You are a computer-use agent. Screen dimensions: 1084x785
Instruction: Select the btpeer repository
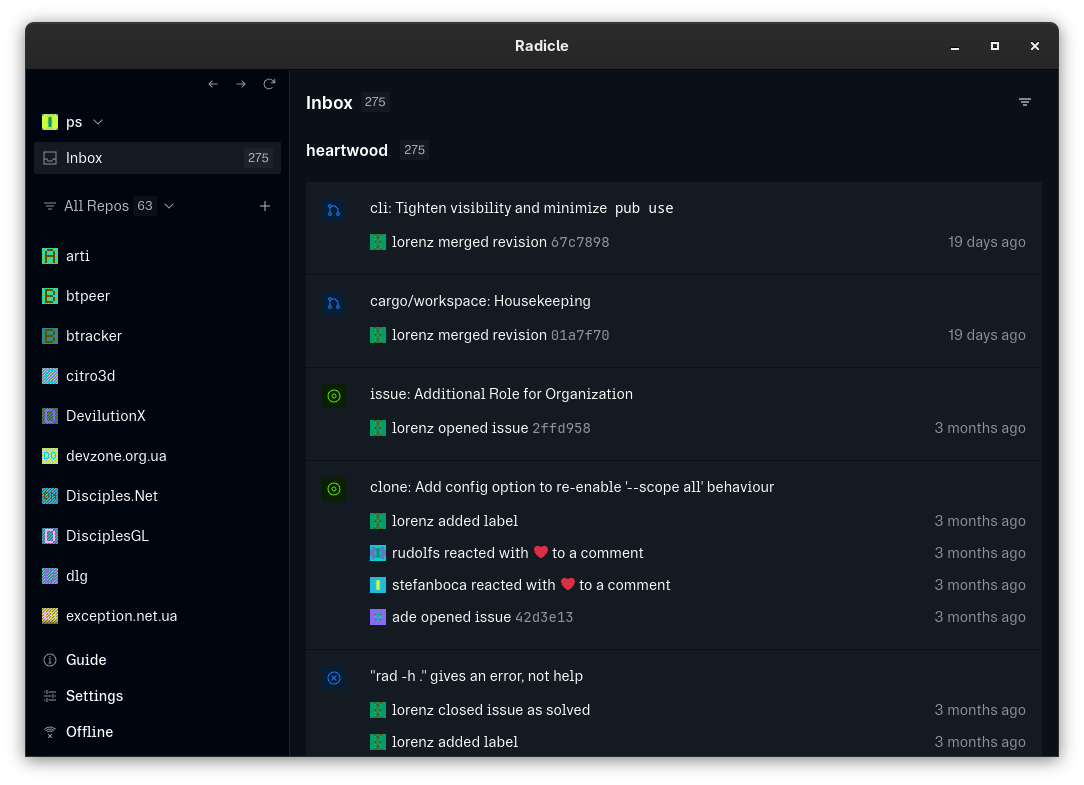pyautogui.click(x=158, y=296)
